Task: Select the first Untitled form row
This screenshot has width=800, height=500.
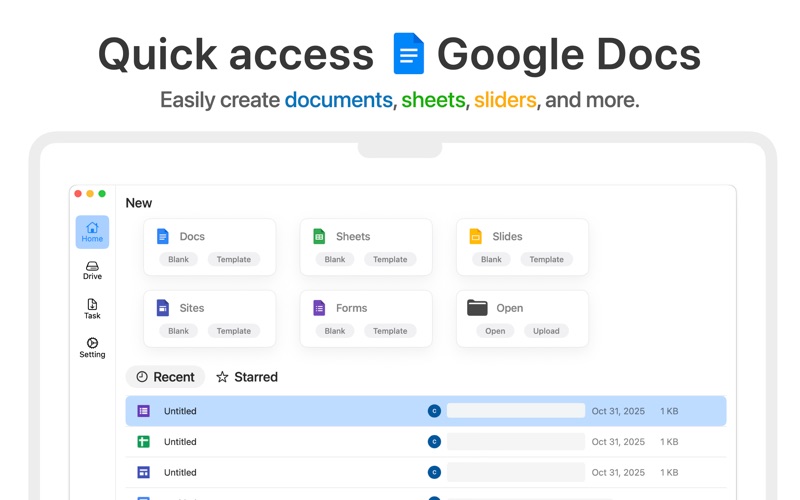Action: click(426, 411)
